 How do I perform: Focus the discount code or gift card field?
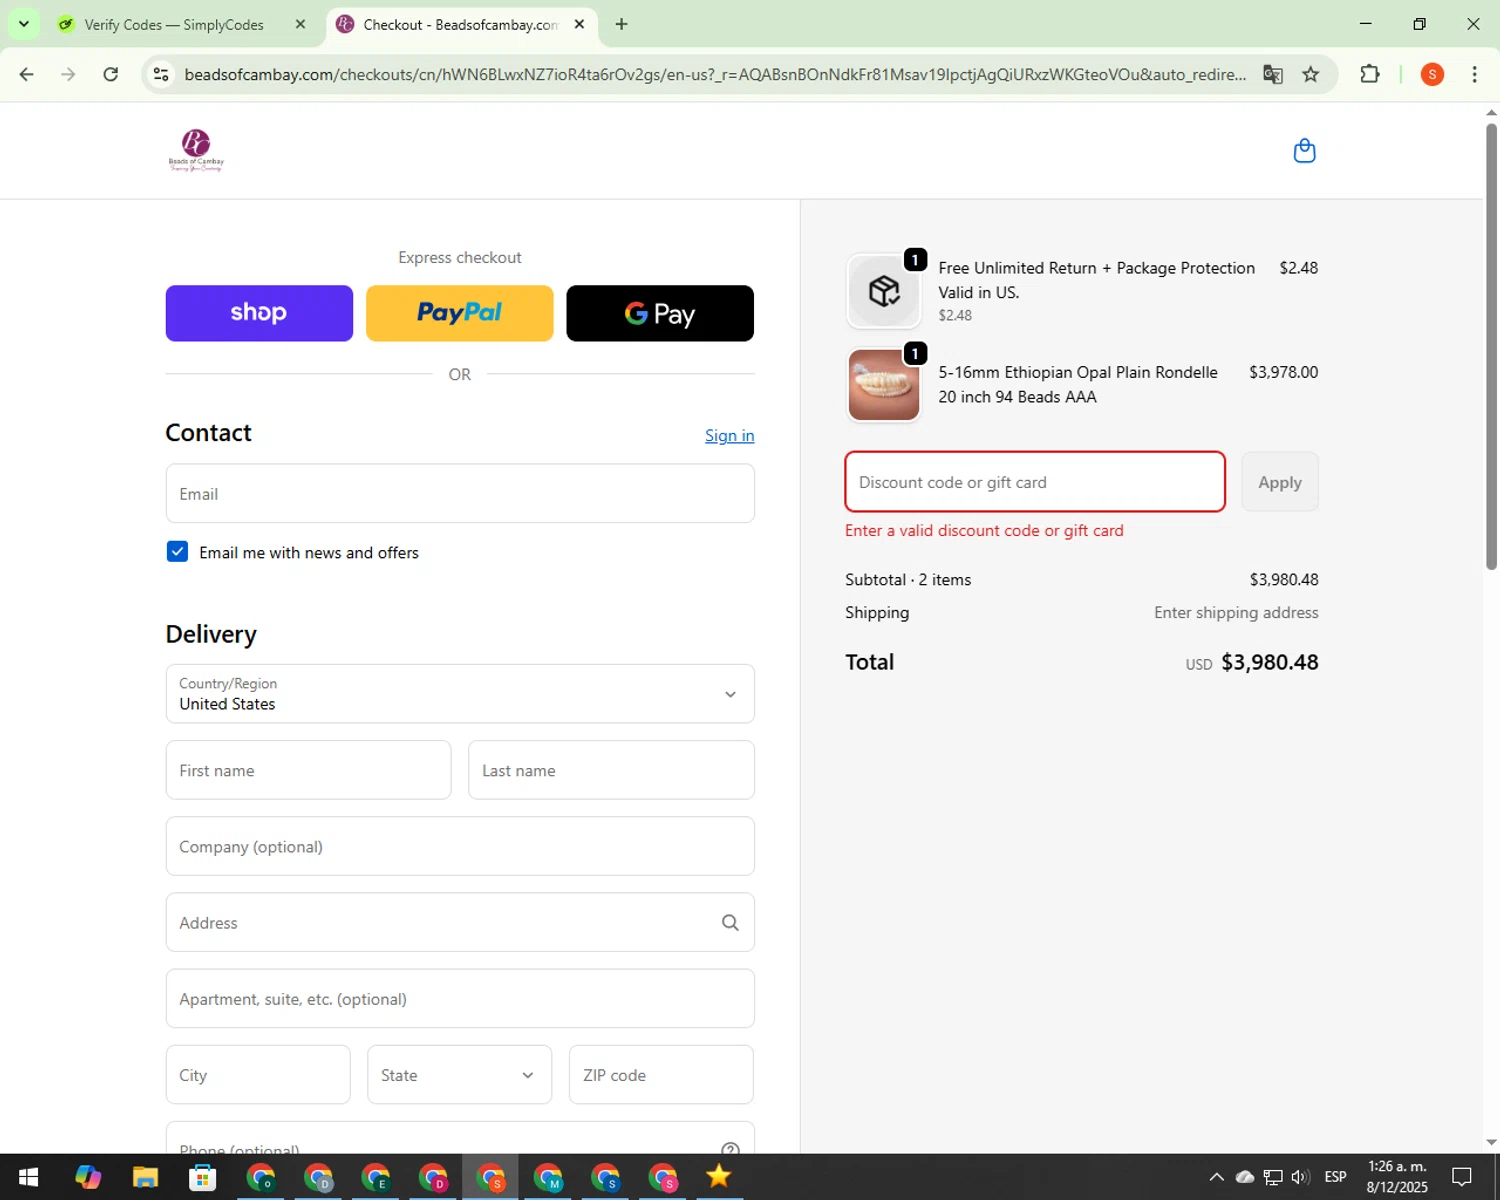1035,482
